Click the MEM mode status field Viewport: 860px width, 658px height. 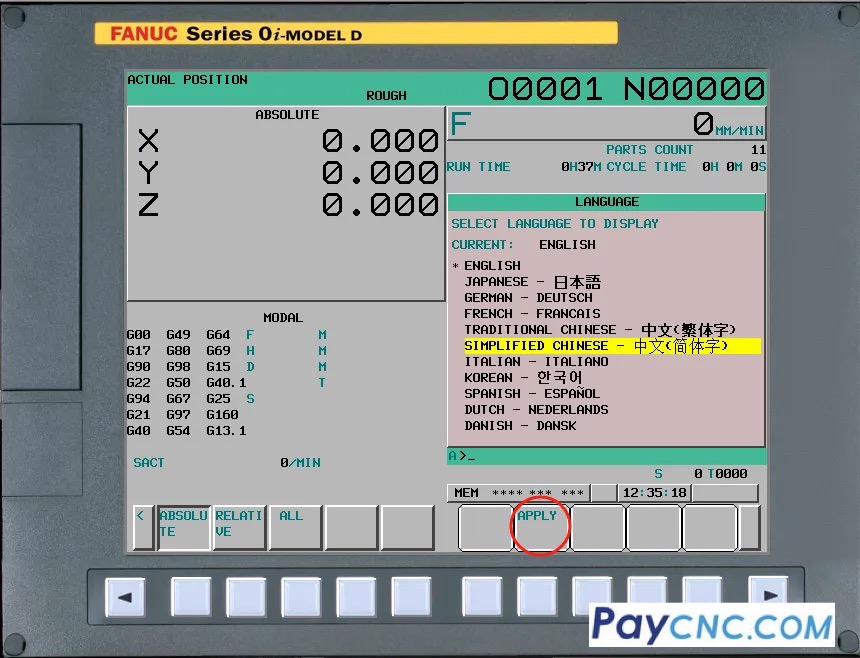coord(518,493)
